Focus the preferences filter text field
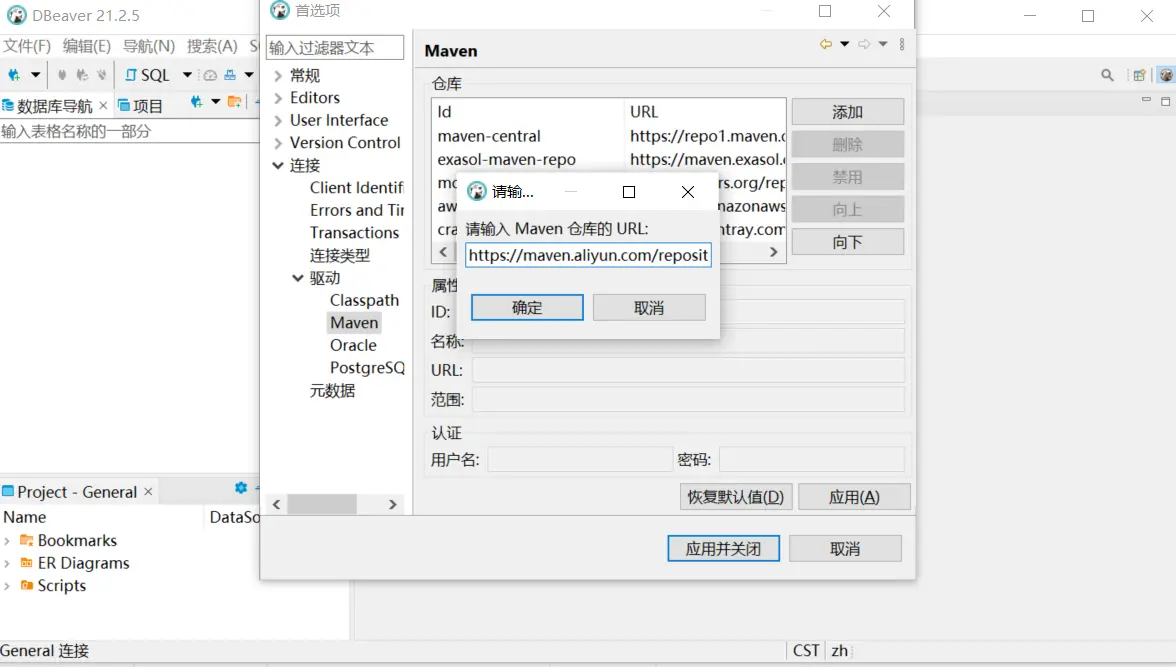Image resolution: width=1176 pixels, height=667 pixels. pyautogui.click(x=334, y=48)
